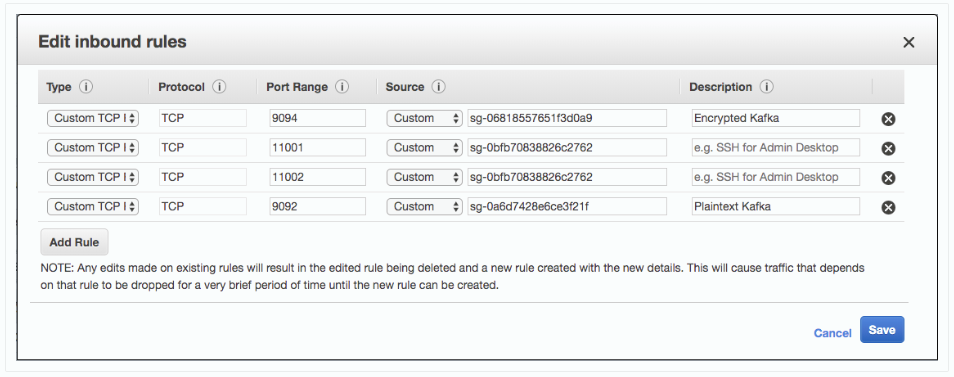Click the info icon beside Source header
Image resolution: width=954 pixels, height=377 pixels.
coord(438,87)
